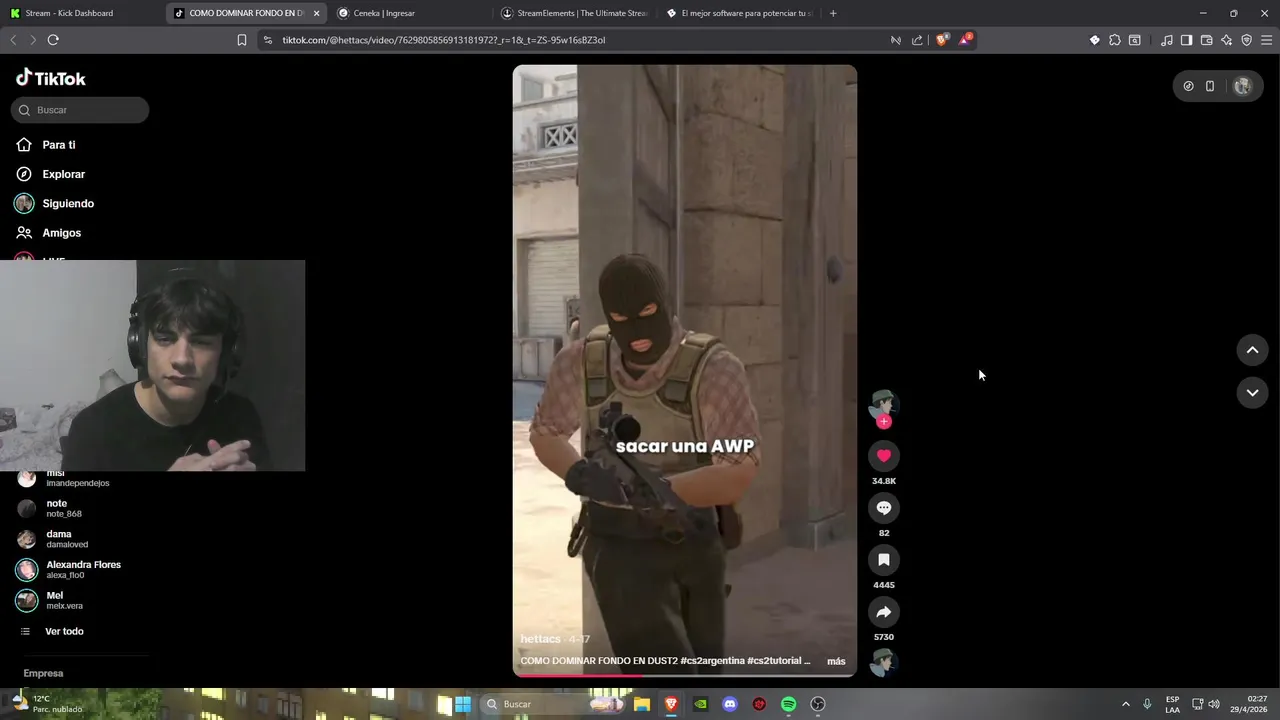Image resolution: width=1280 pixels, height=720 pixels.
Task: Reload the page
Action: point(53,40)
